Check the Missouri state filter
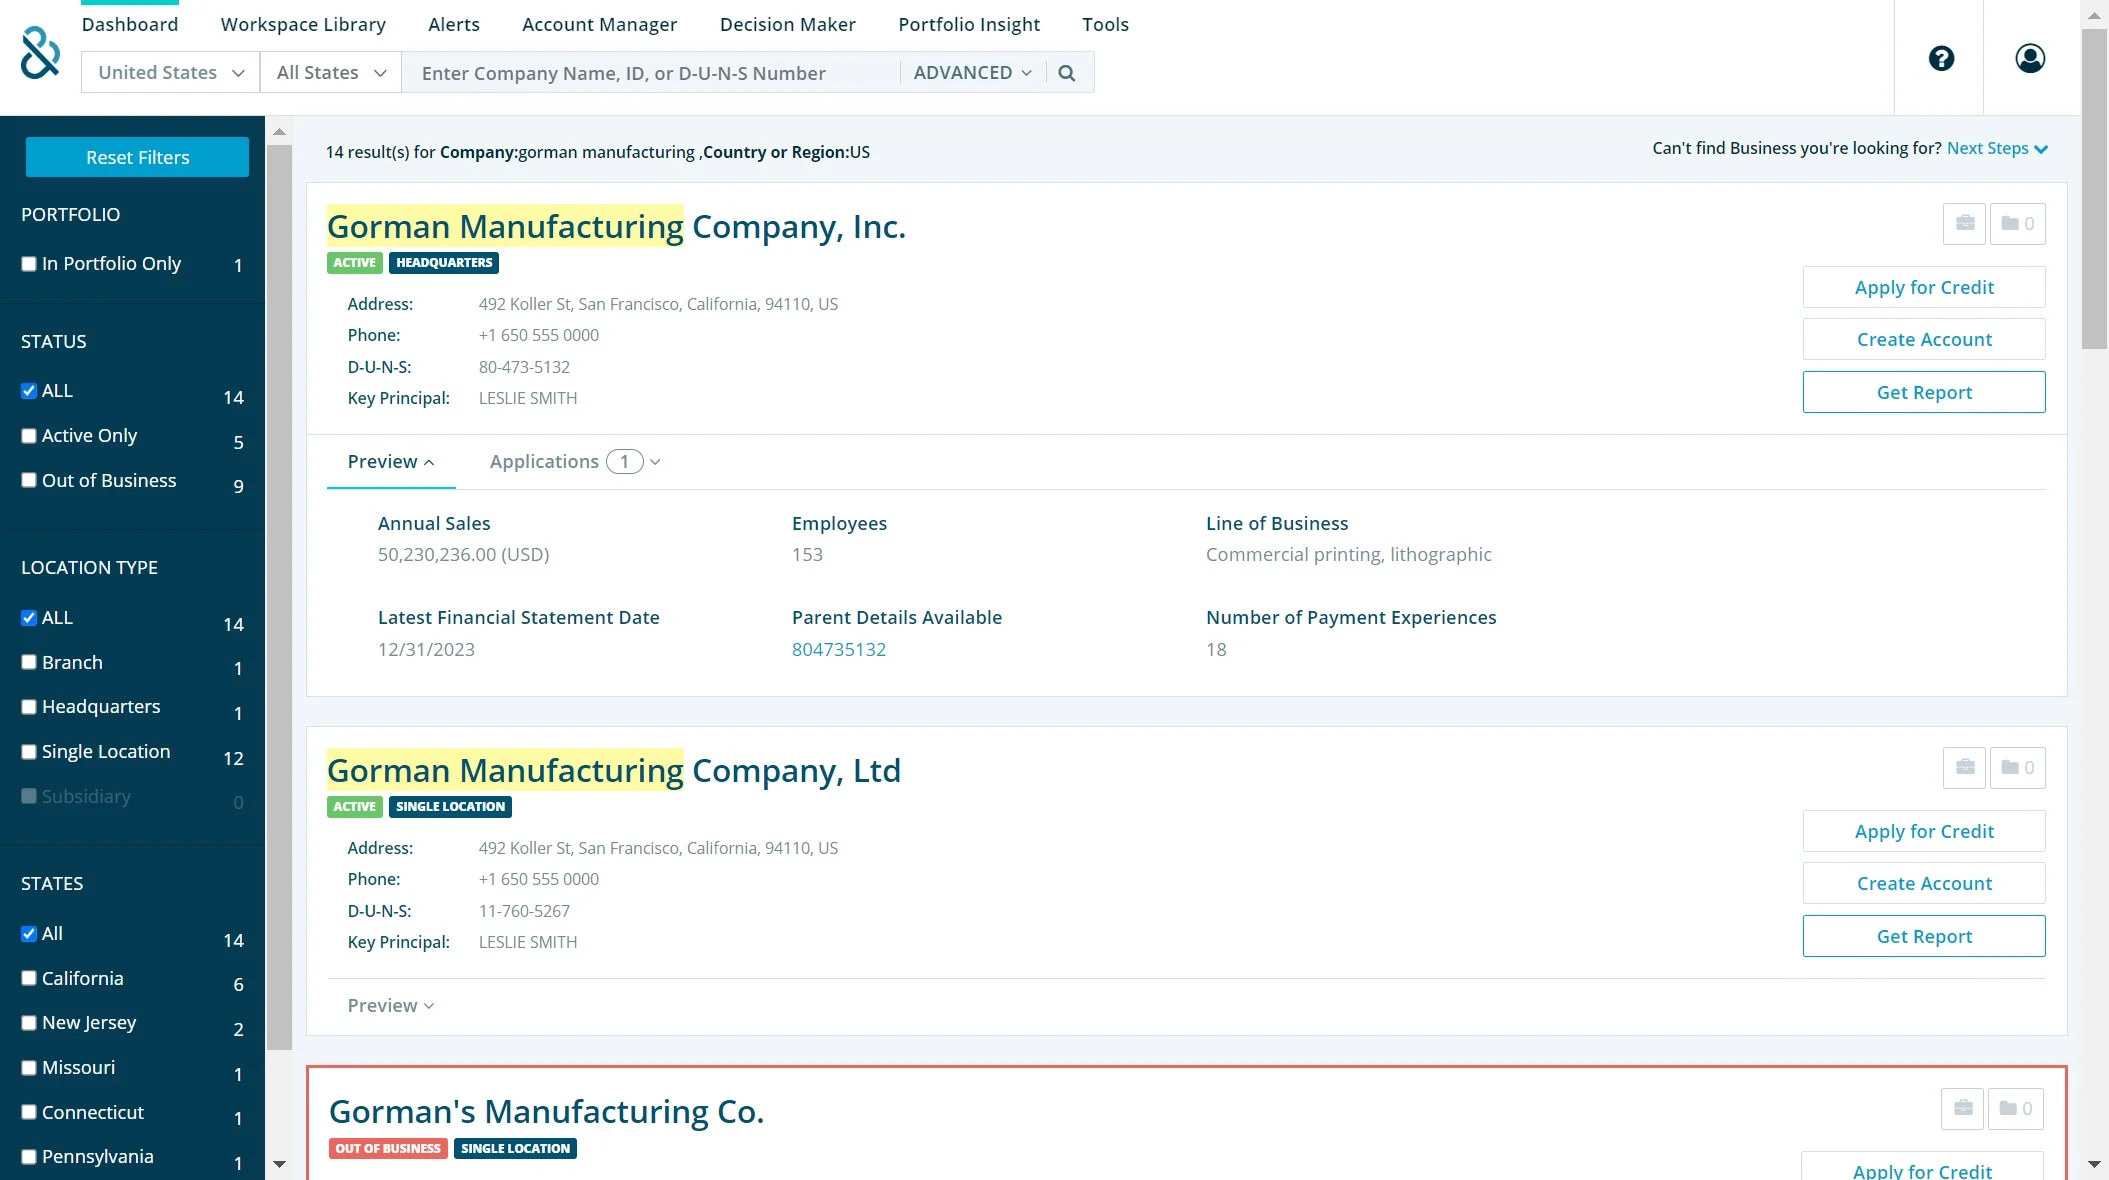This screenshot has width=2109, height=1180. (x=29, y=1068)
